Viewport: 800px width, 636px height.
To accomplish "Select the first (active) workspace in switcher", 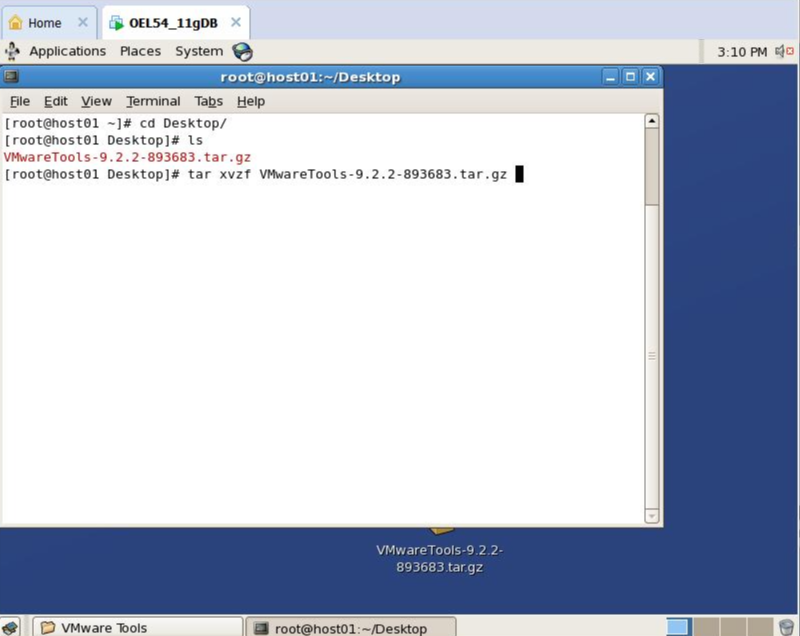I will click(x=679, y=627).
